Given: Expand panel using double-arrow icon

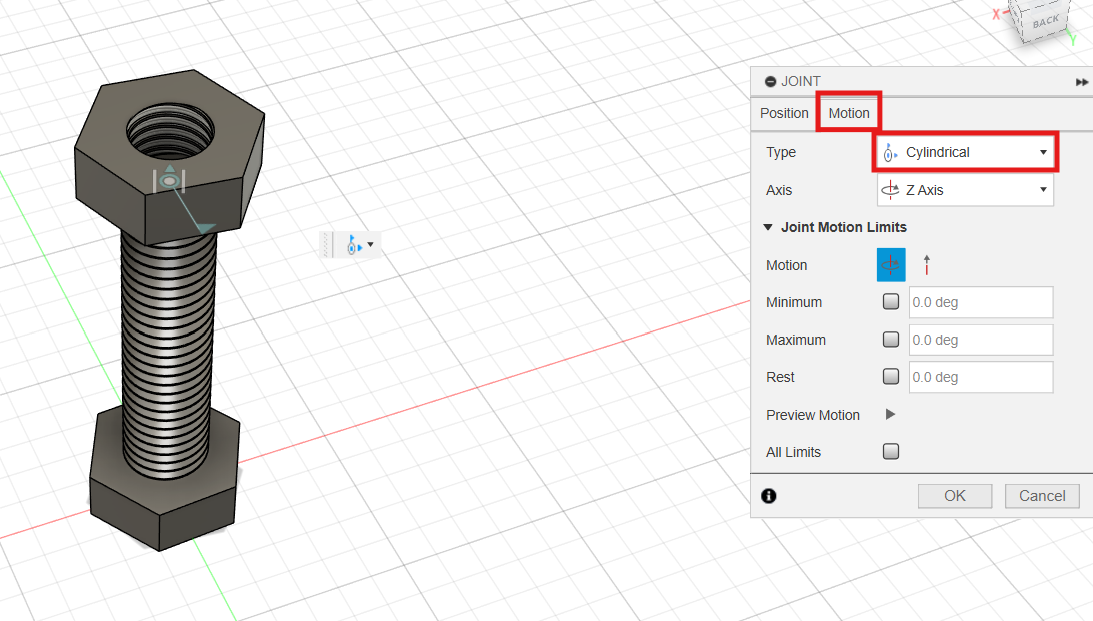Looking at the screenshot, I should pos(1082,82).
